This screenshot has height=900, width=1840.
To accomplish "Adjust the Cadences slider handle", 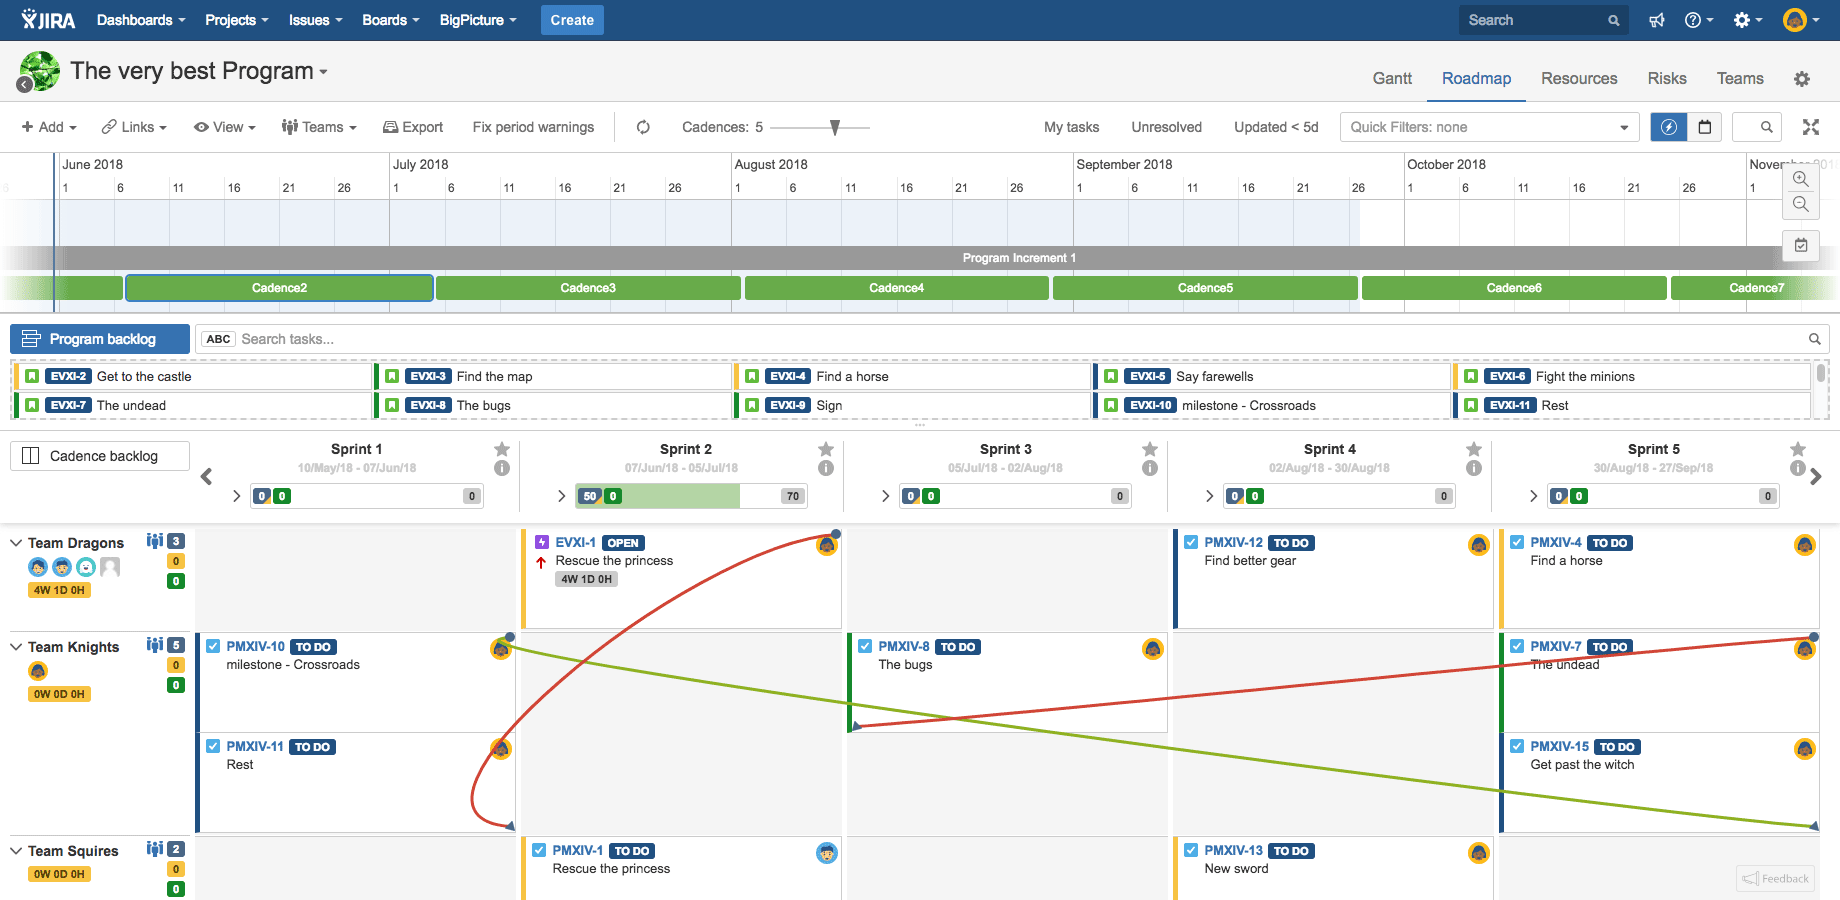I will [835, 127].
